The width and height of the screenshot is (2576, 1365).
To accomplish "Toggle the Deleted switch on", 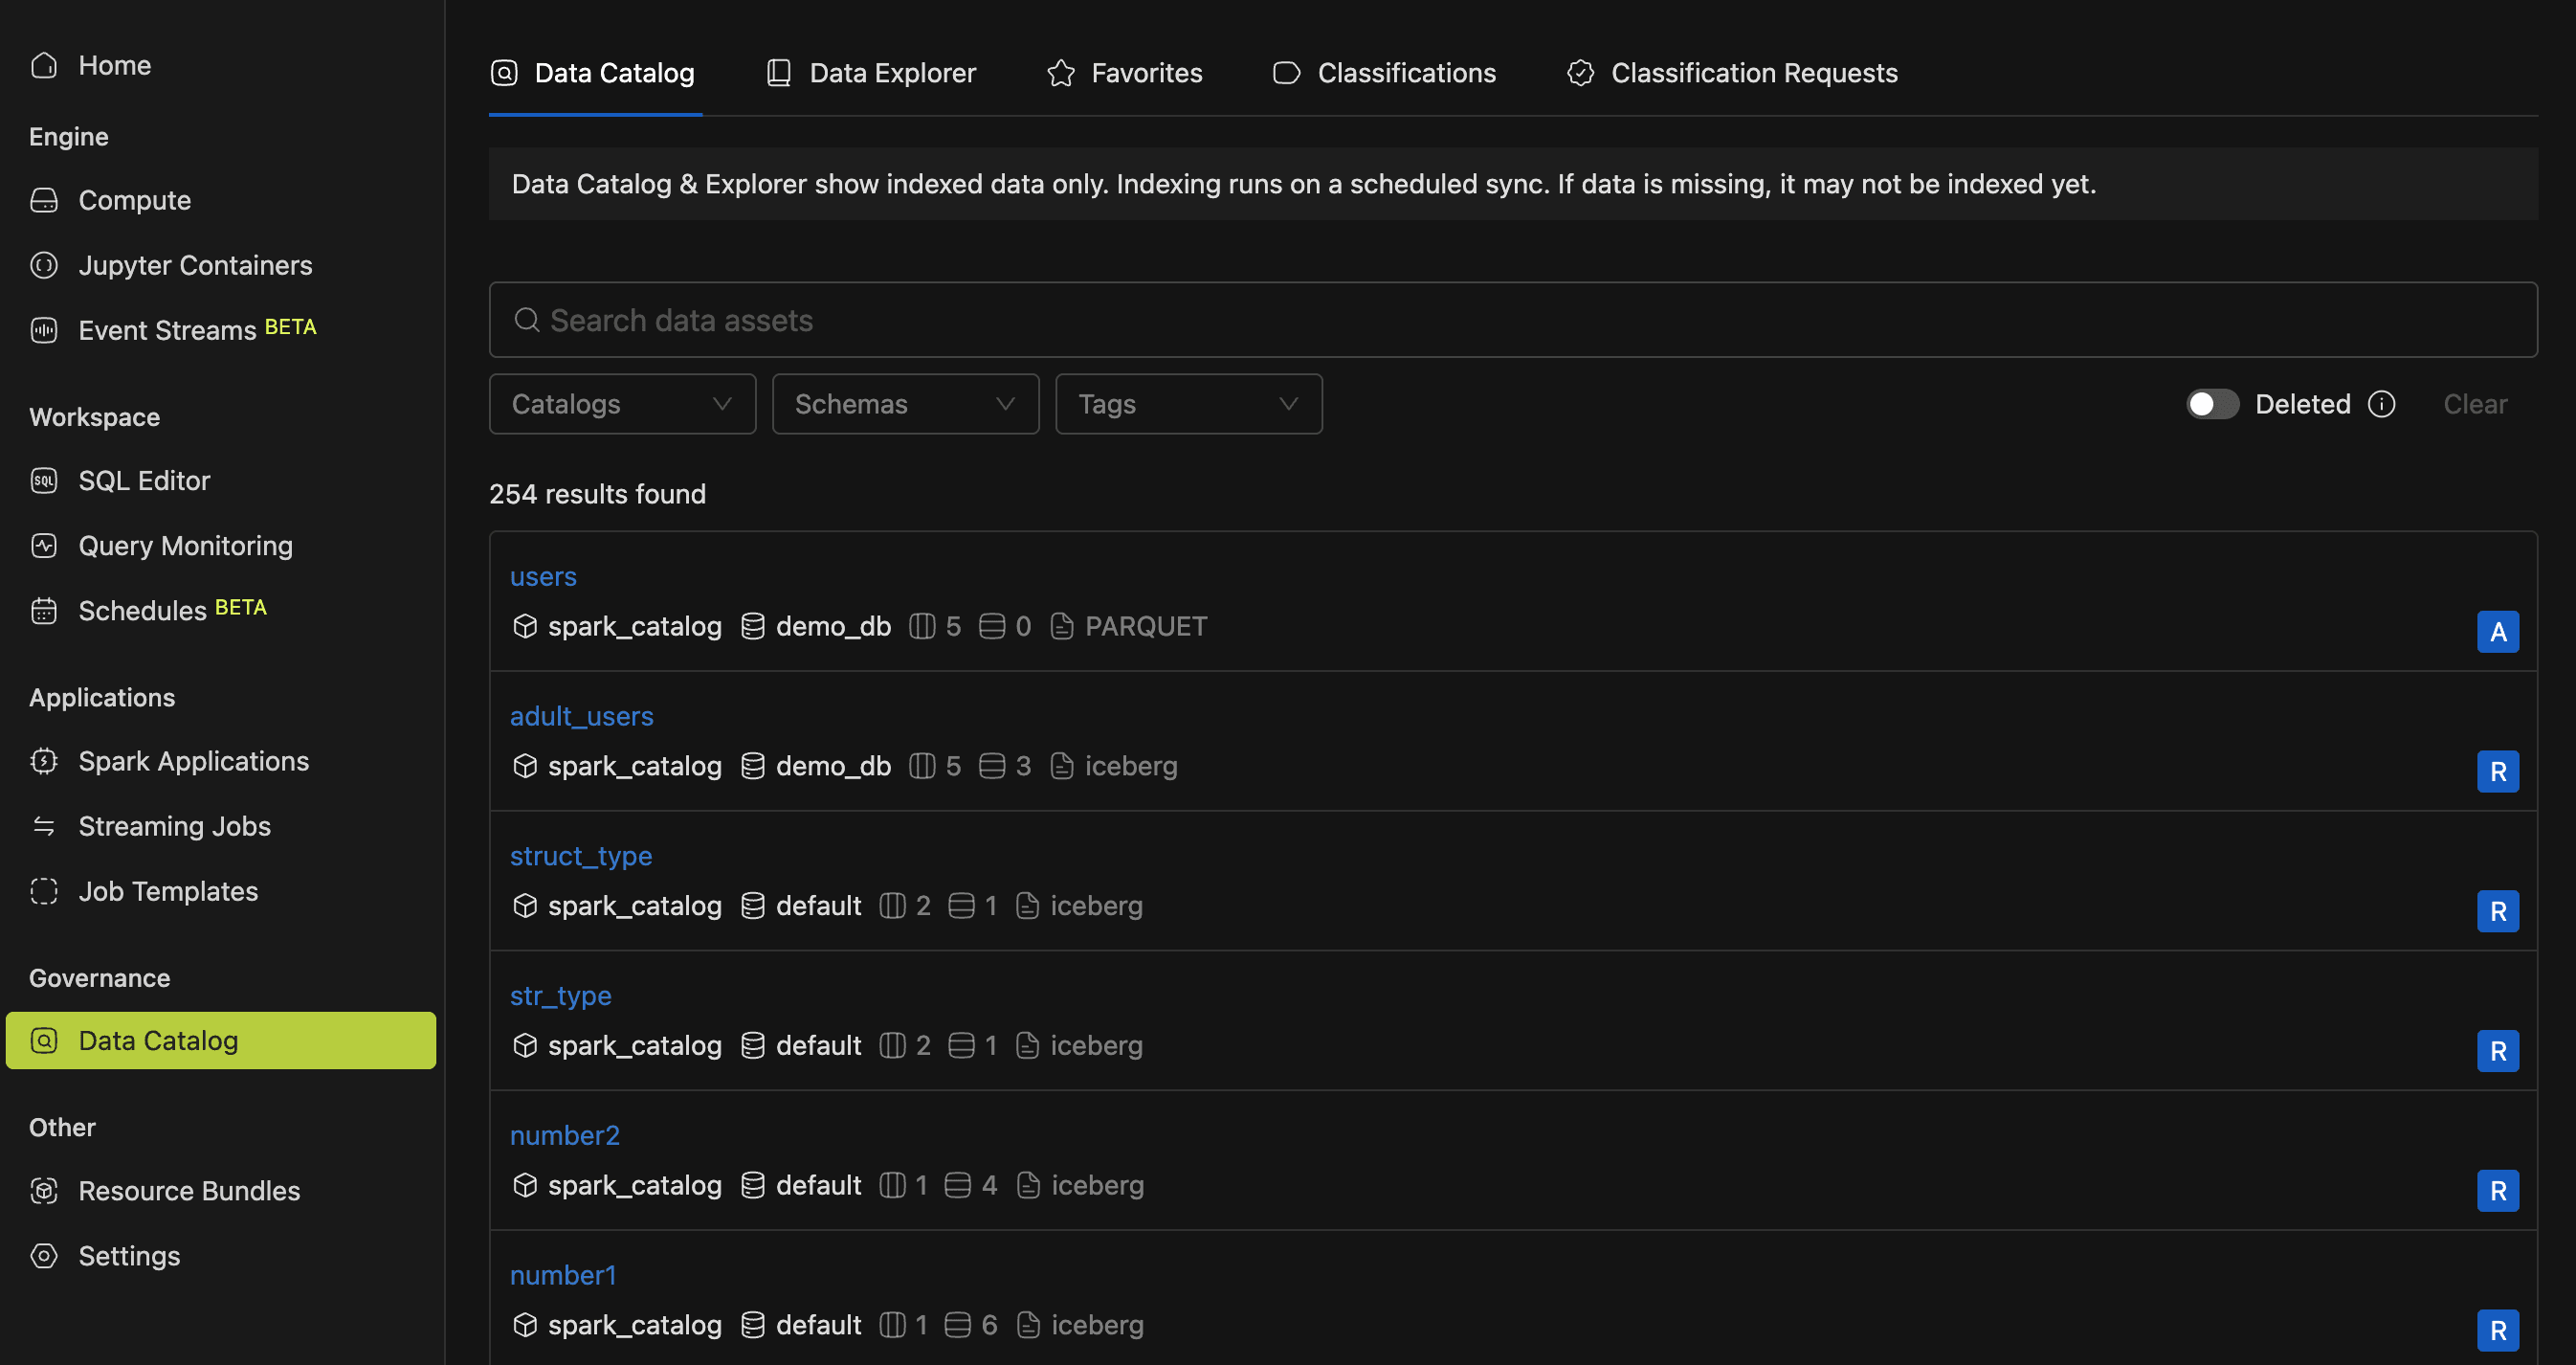I will tap(2211, 404).
